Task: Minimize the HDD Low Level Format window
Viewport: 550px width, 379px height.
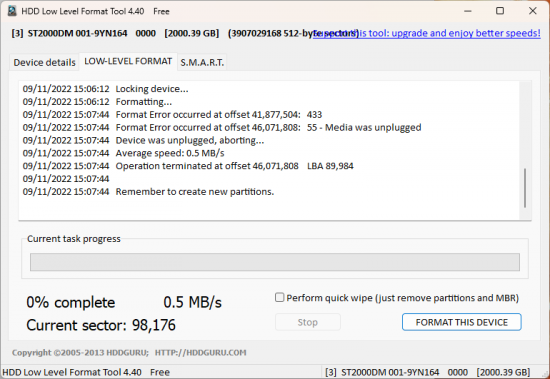Action: tap(468, 11)
